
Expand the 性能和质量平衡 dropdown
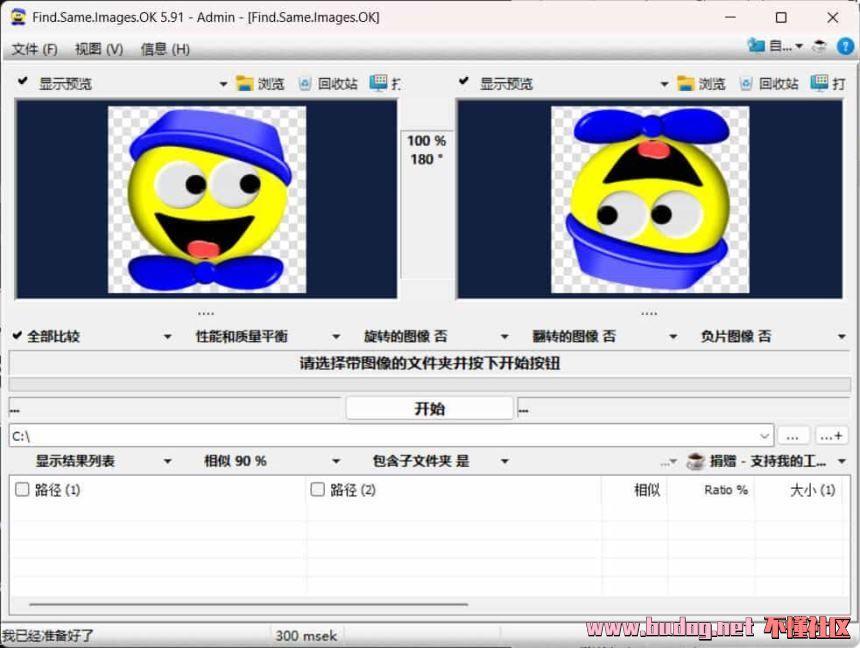tap(337, 337)
